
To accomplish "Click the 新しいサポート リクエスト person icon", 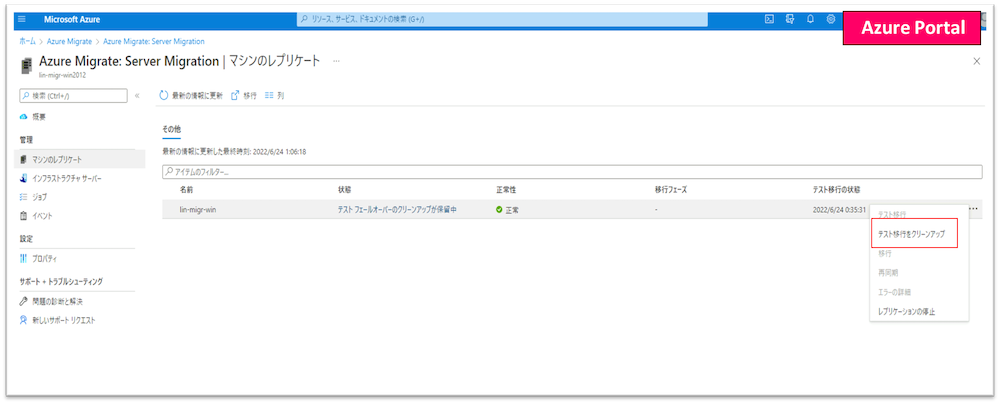I will 24,320.
